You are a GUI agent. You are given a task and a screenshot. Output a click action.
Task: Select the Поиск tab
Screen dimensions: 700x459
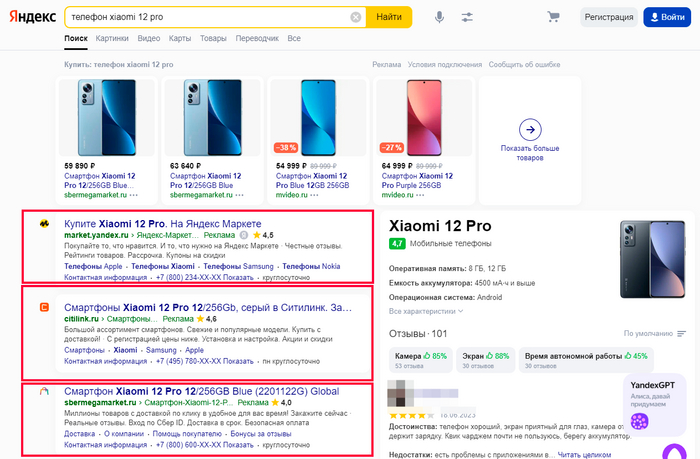76,38
